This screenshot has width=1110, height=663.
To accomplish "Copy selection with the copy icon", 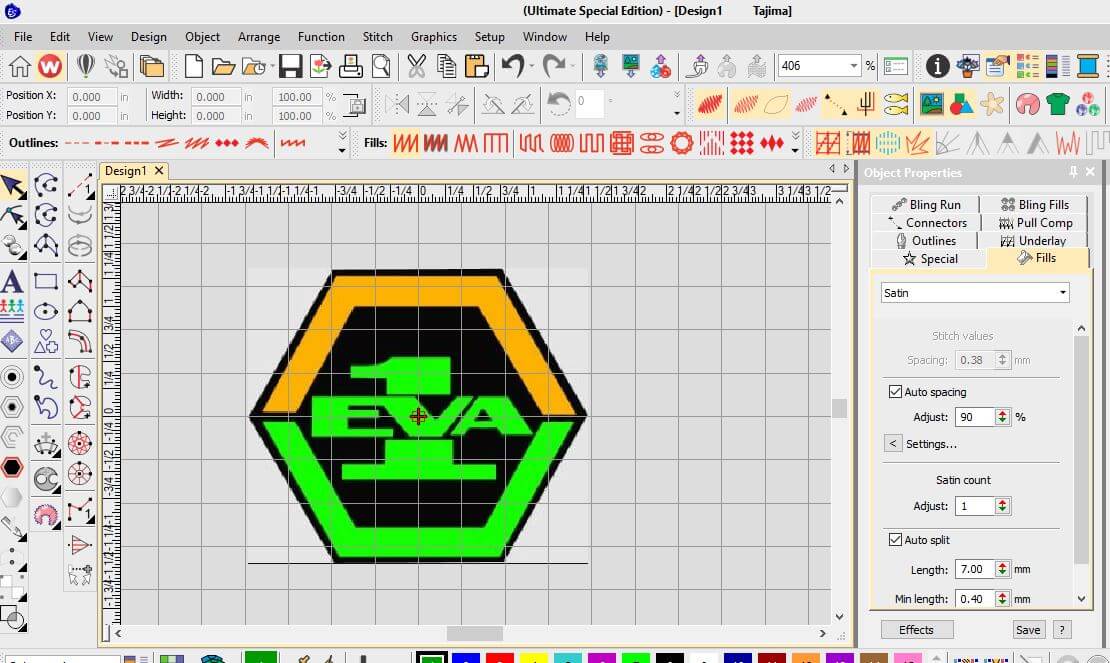I will pyautogui.click(x=447, y=67).
